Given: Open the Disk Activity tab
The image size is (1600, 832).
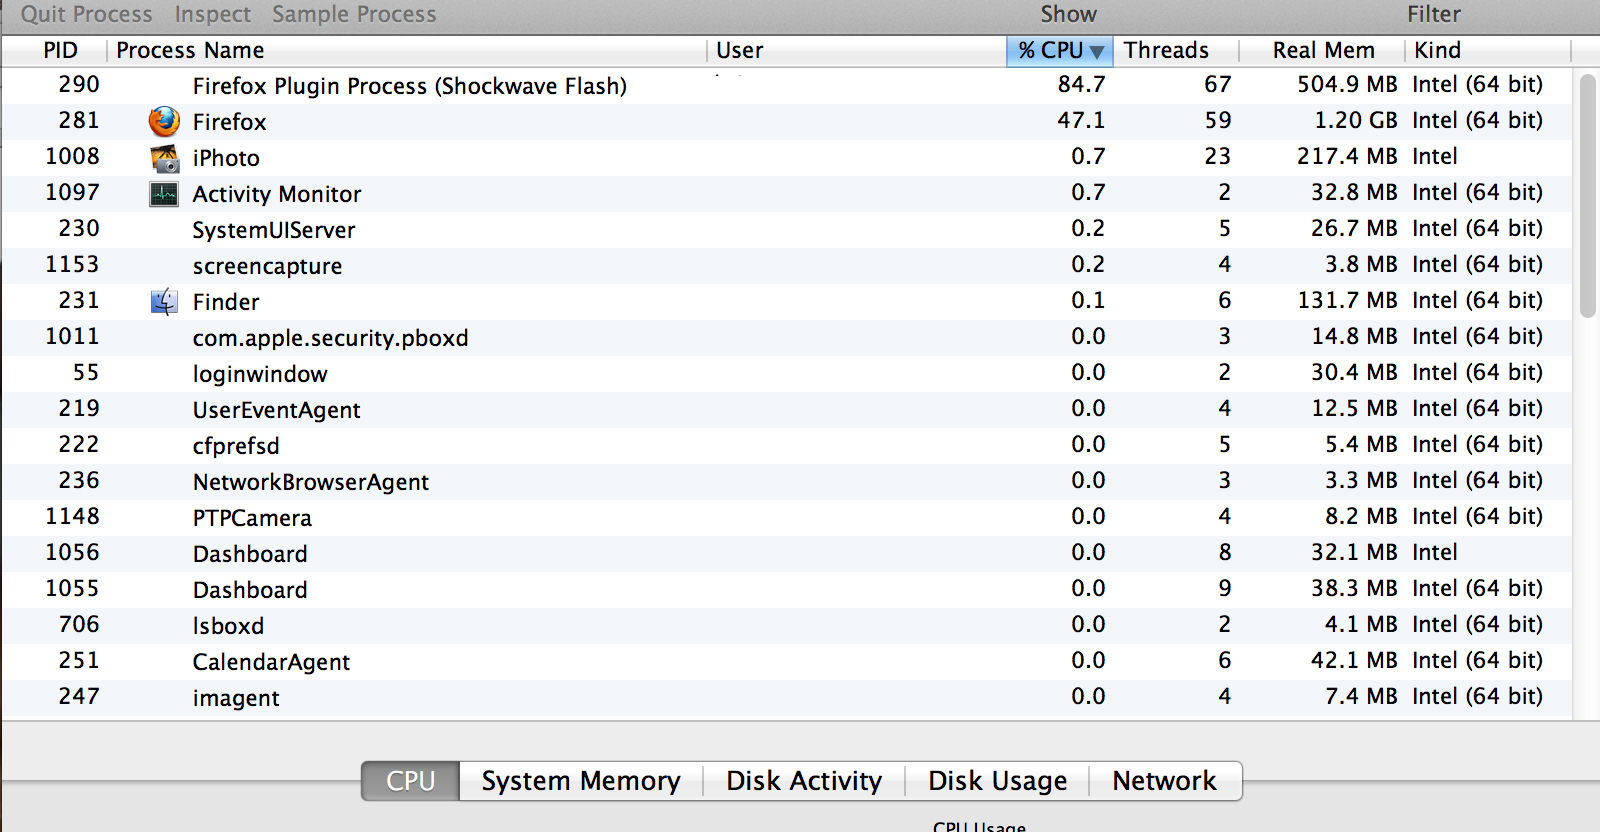Looking at the screenshot, I should [x=804, y=781].
